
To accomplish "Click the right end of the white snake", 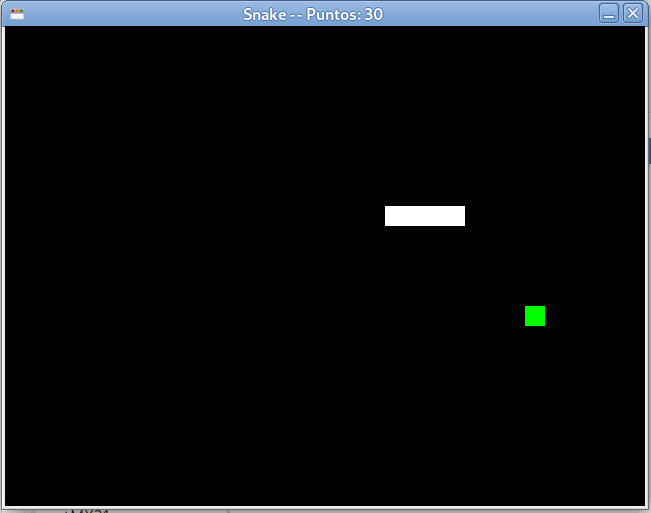I will (459, 216).
